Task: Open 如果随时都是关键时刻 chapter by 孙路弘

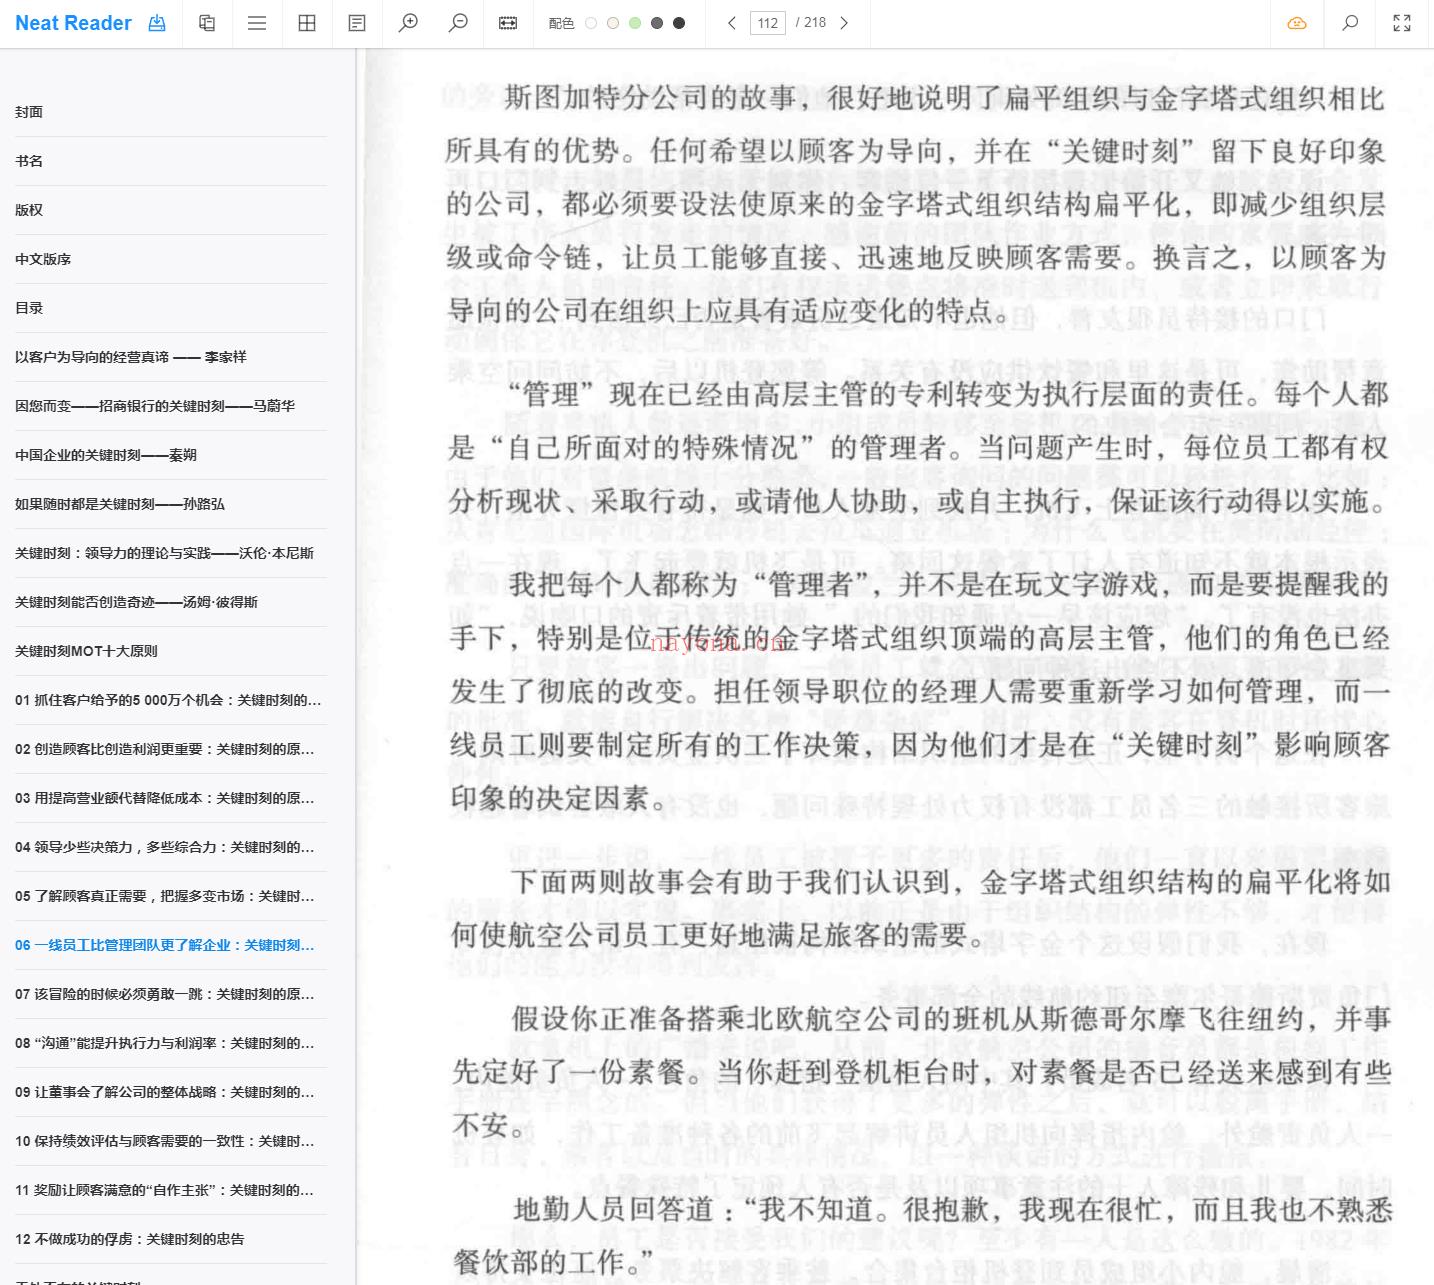Action: coord(171,504)
